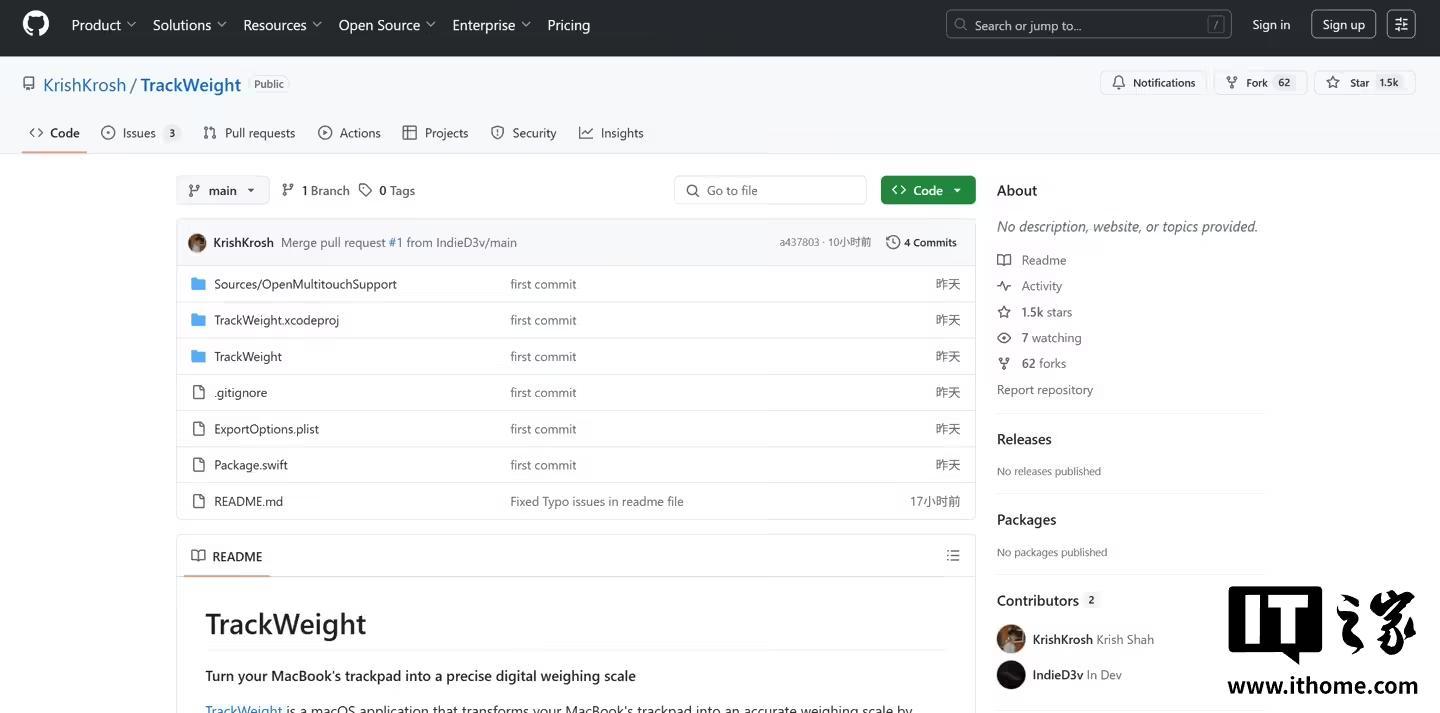Click the Notifications bell button
The height and width of the screenshot is (713, 1440).
1154,83
